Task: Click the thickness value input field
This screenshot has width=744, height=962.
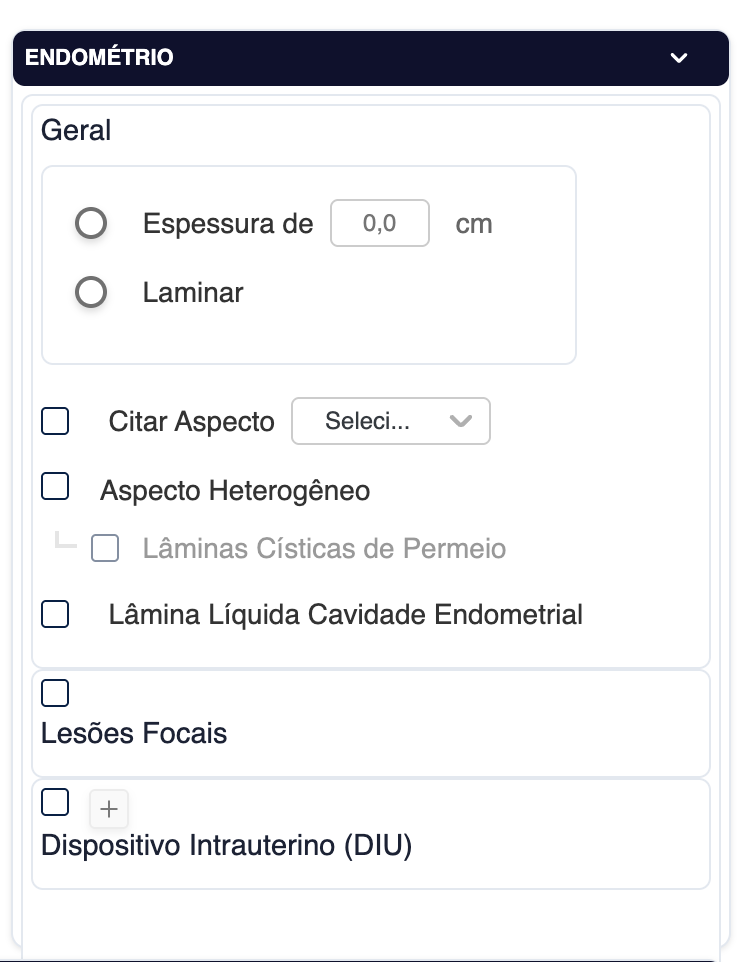Action: pos(380,223)
